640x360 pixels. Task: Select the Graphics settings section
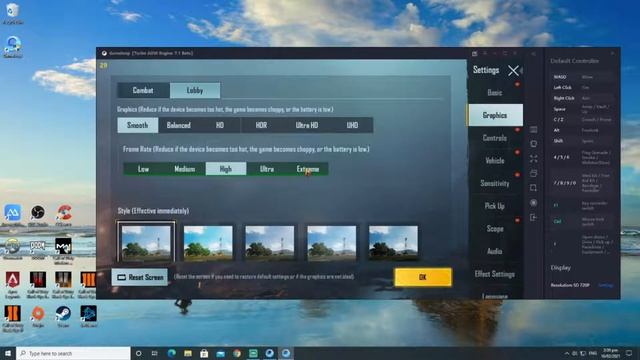[x=495, y=115]
